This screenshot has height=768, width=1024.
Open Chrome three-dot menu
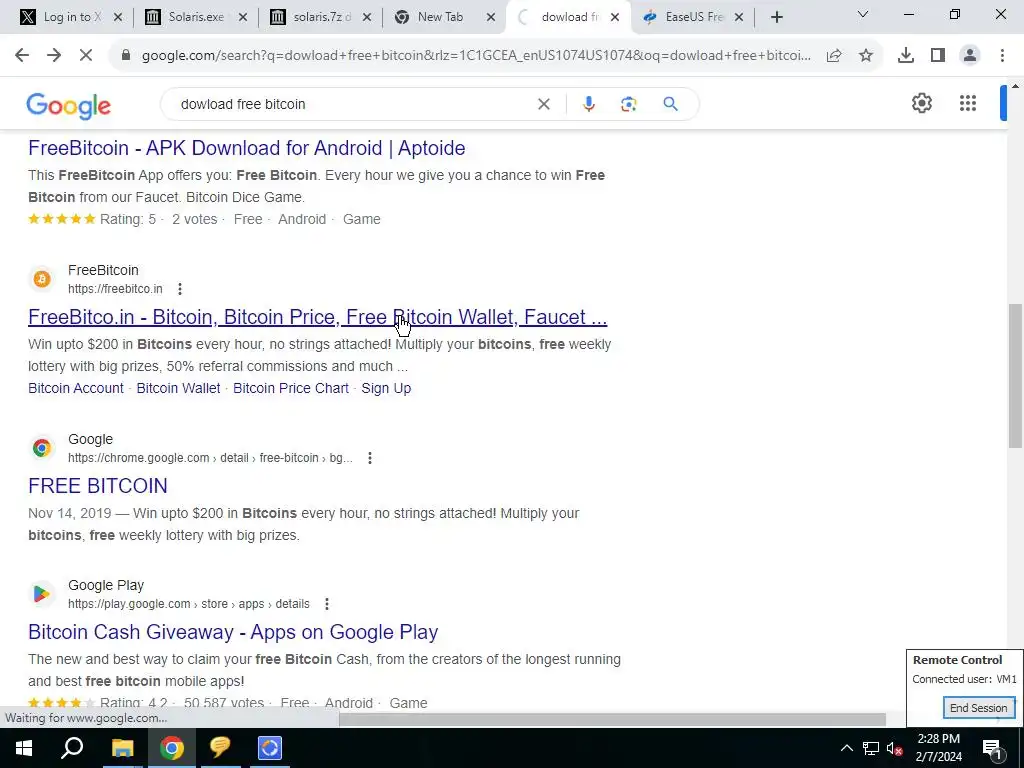(x=1002, y=56)
